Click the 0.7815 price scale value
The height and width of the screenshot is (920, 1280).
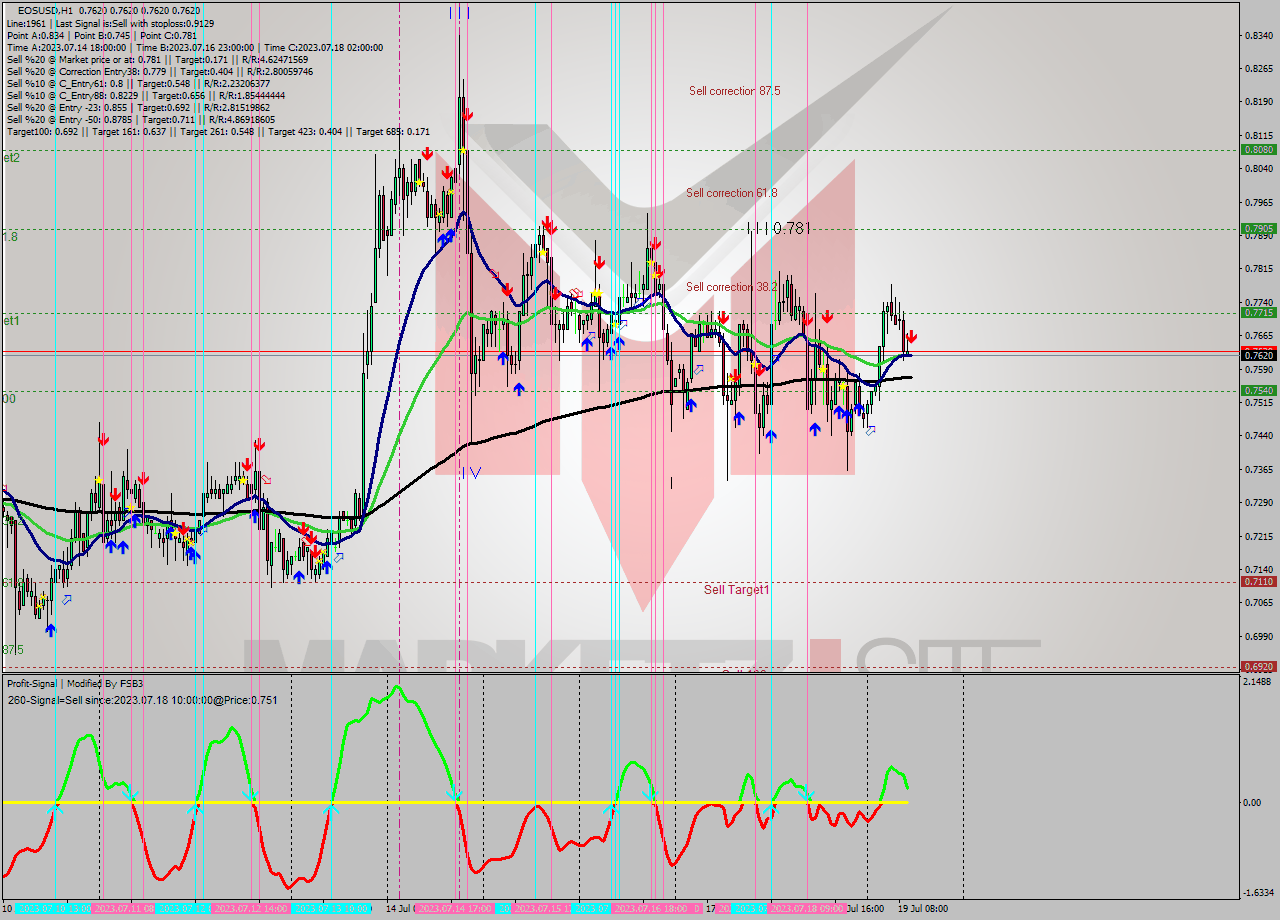click(x=1258, y=269)
